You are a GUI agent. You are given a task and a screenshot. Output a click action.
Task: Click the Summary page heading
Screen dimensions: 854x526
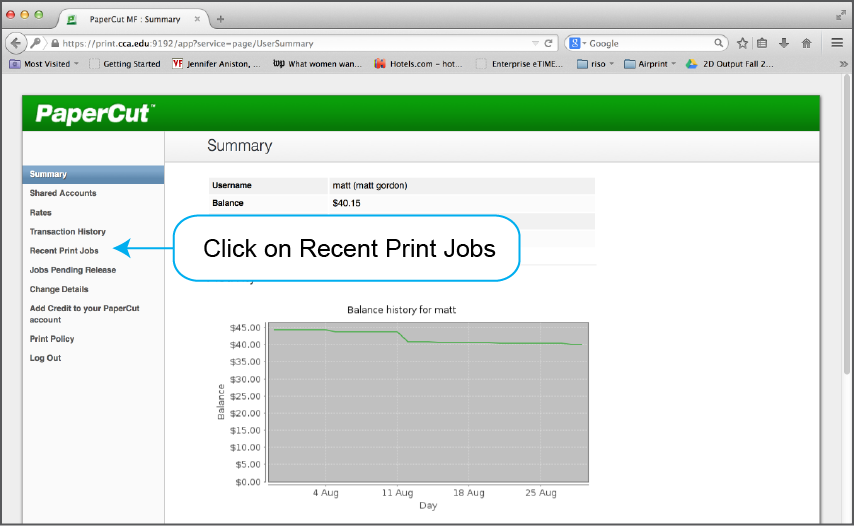[239, 145]
